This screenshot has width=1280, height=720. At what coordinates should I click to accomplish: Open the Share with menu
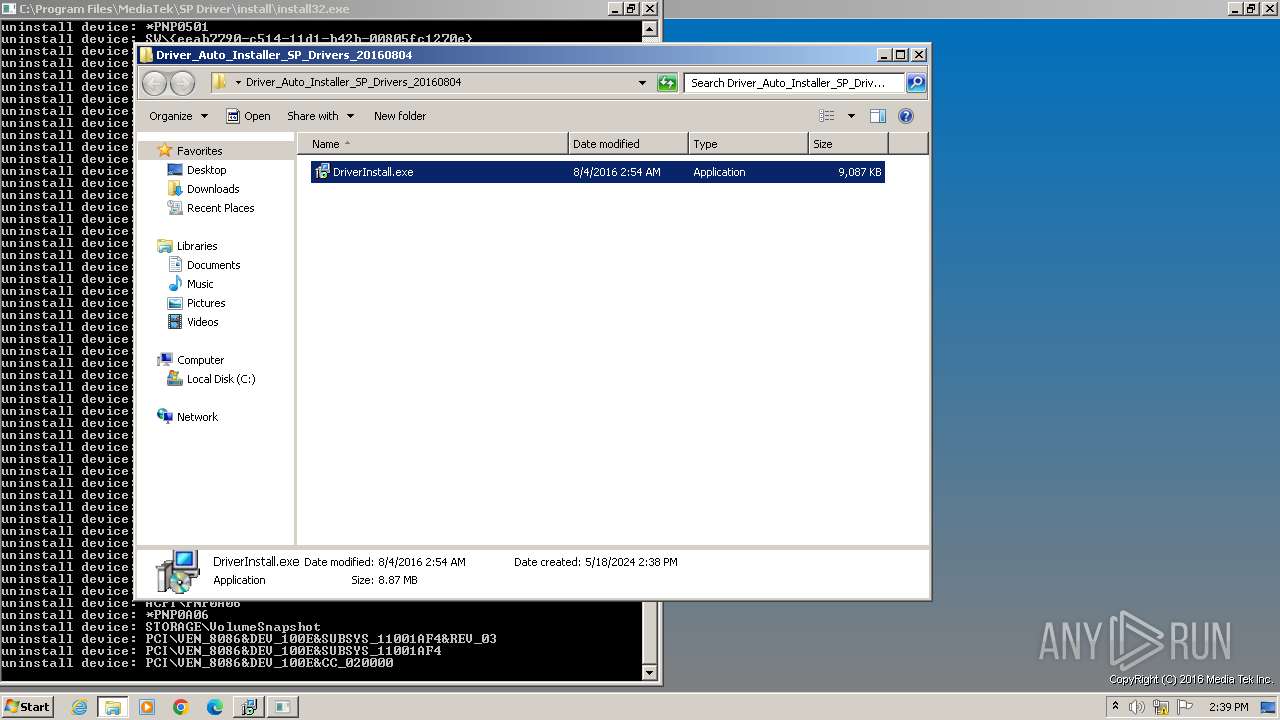[x=320, y=116]
